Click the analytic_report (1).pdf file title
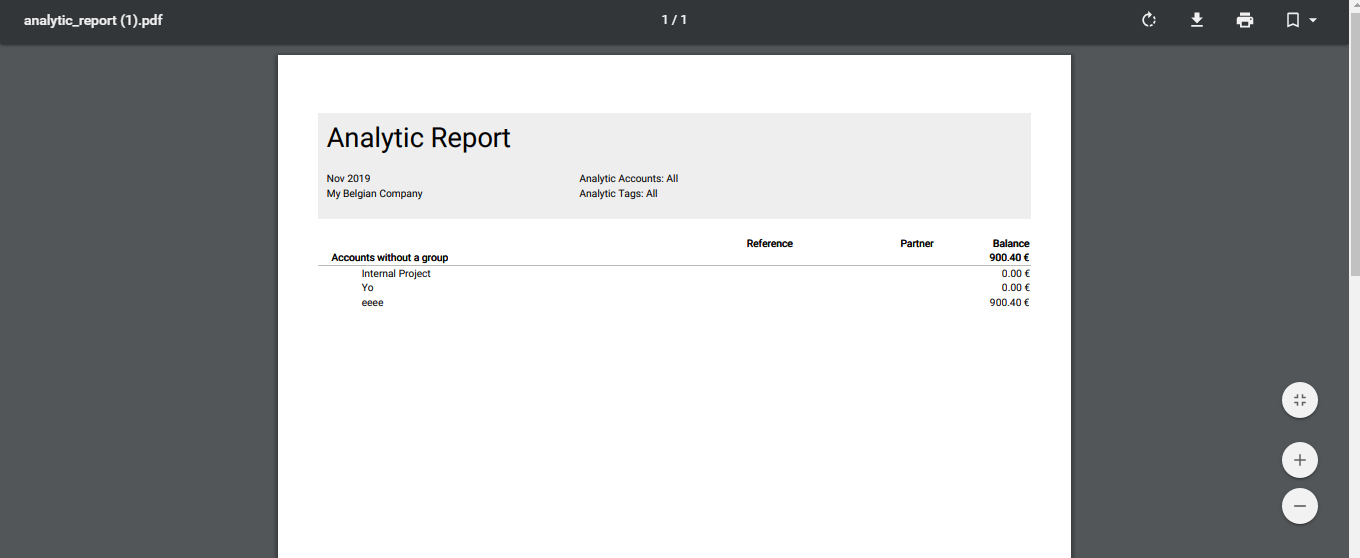Viewport: 1360px width, 558px height. coord(93,20)
